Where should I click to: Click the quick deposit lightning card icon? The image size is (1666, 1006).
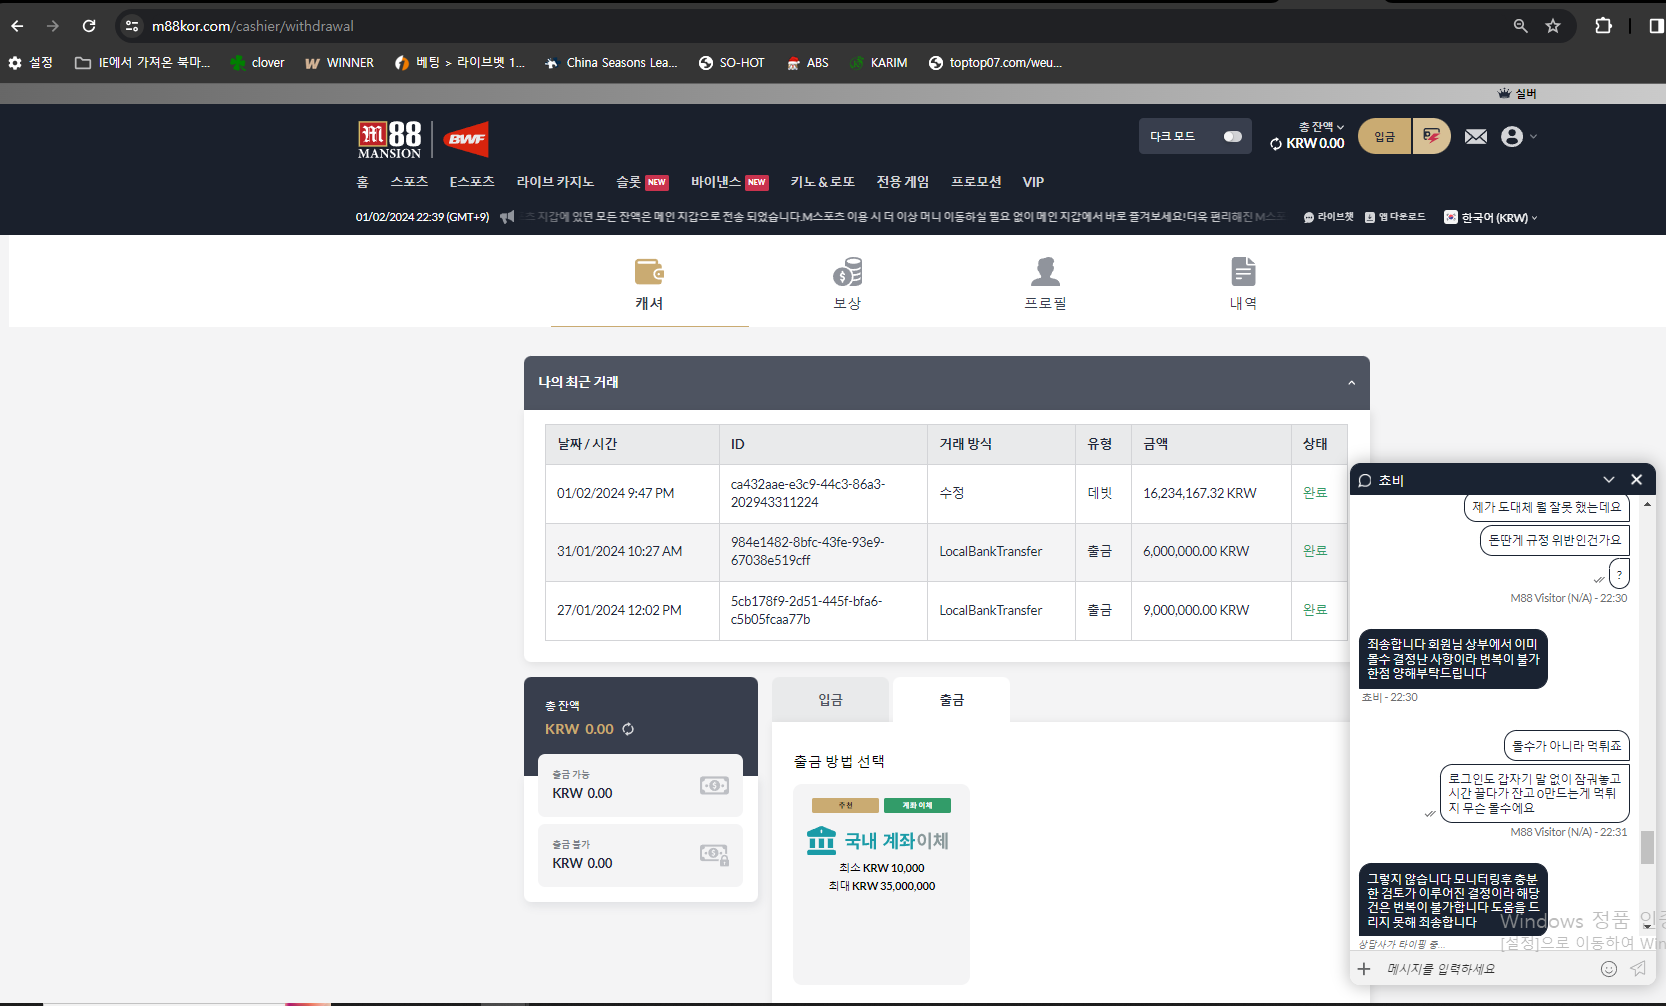point(1432,136)
